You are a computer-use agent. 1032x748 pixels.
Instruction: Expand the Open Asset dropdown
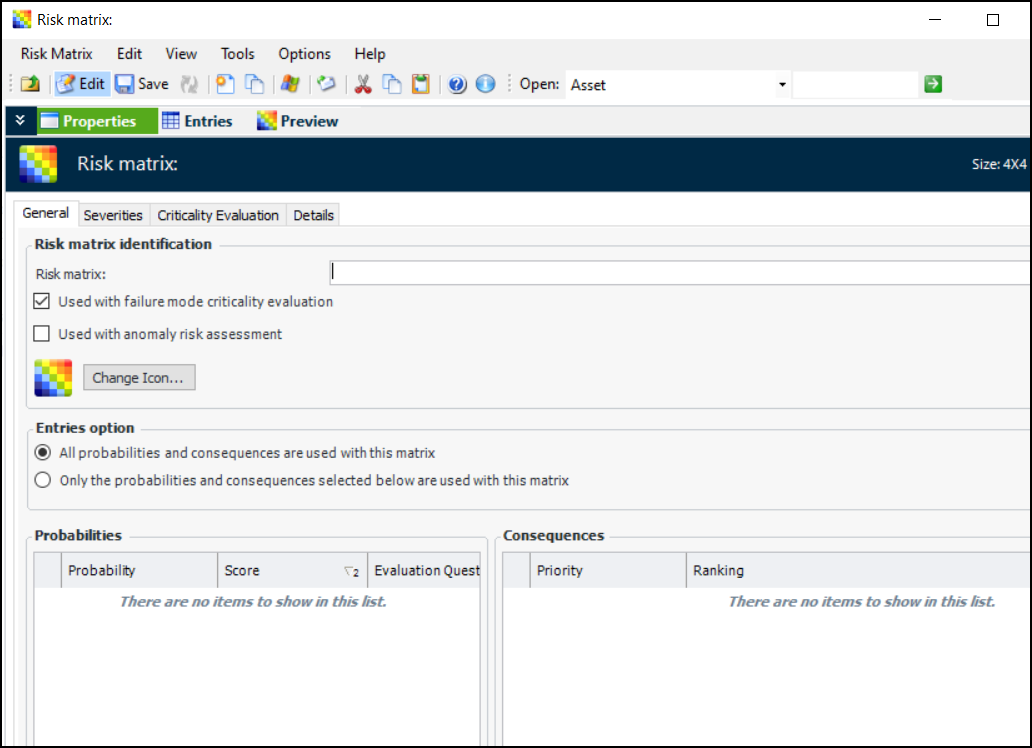(782, 85)
